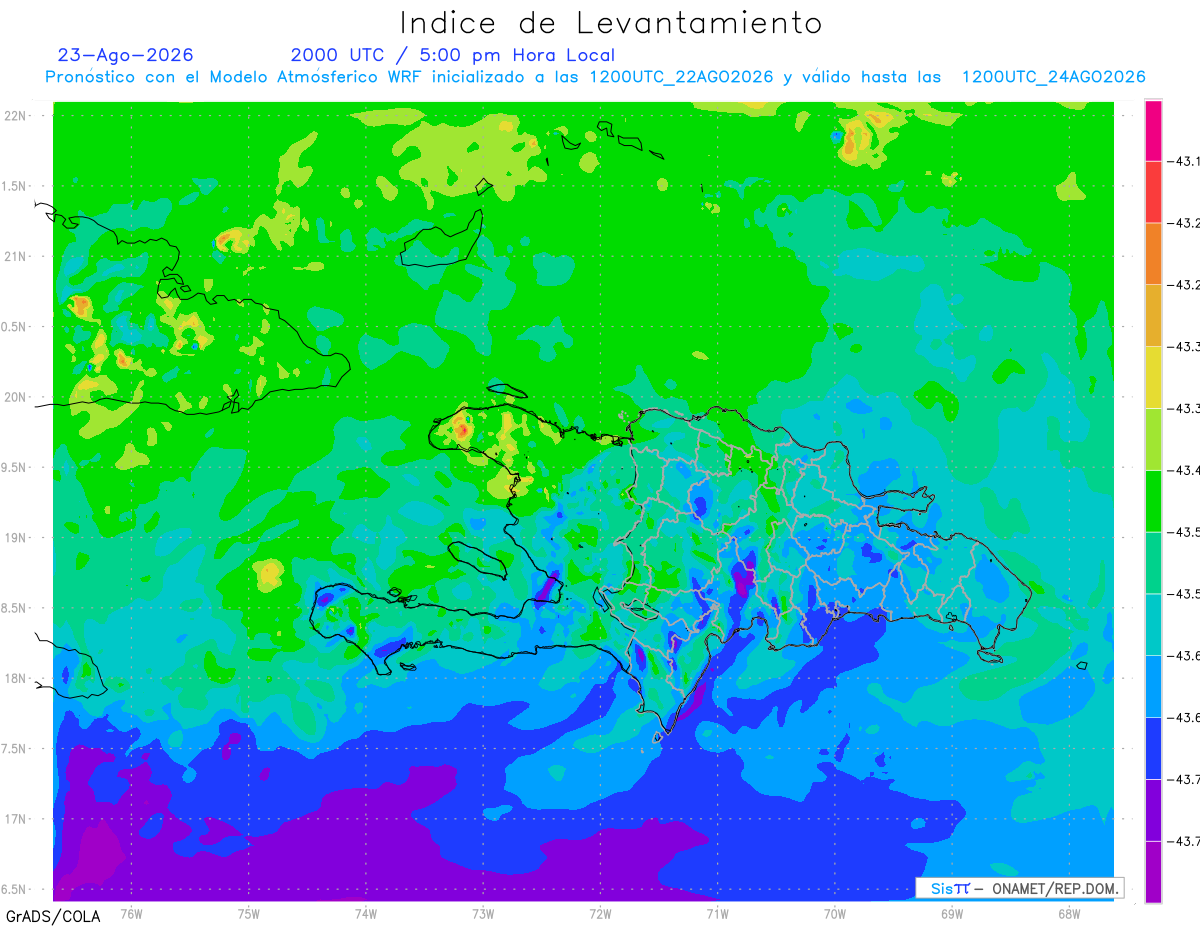Pick the violet colorbar swatch
The height and width of the screenshot is (927, 1200).
[1153, 810]
